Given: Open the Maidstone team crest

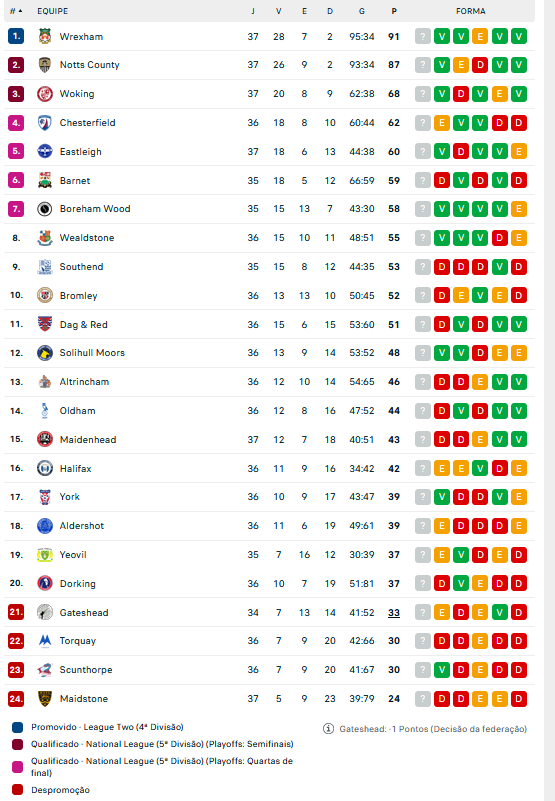Looking at the screenshot, I should click(45, 698).
